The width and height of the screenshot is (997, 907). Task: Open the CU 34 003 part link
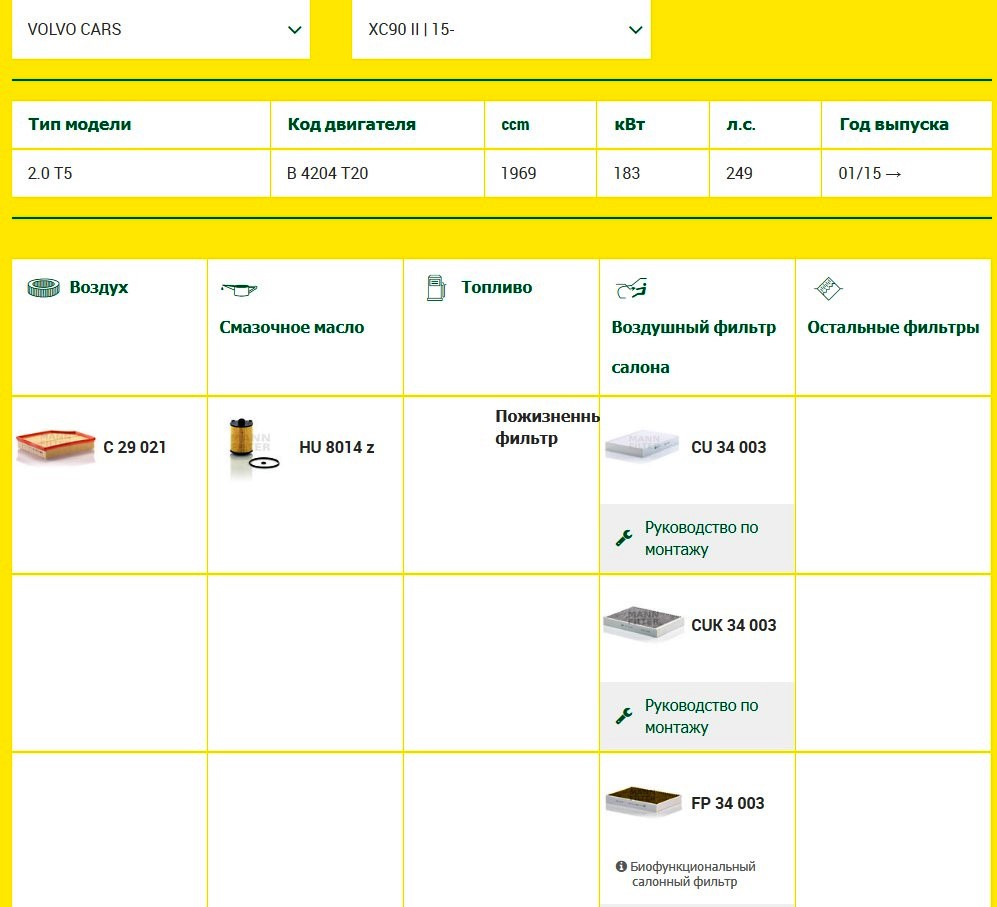(x=729, y=447)
